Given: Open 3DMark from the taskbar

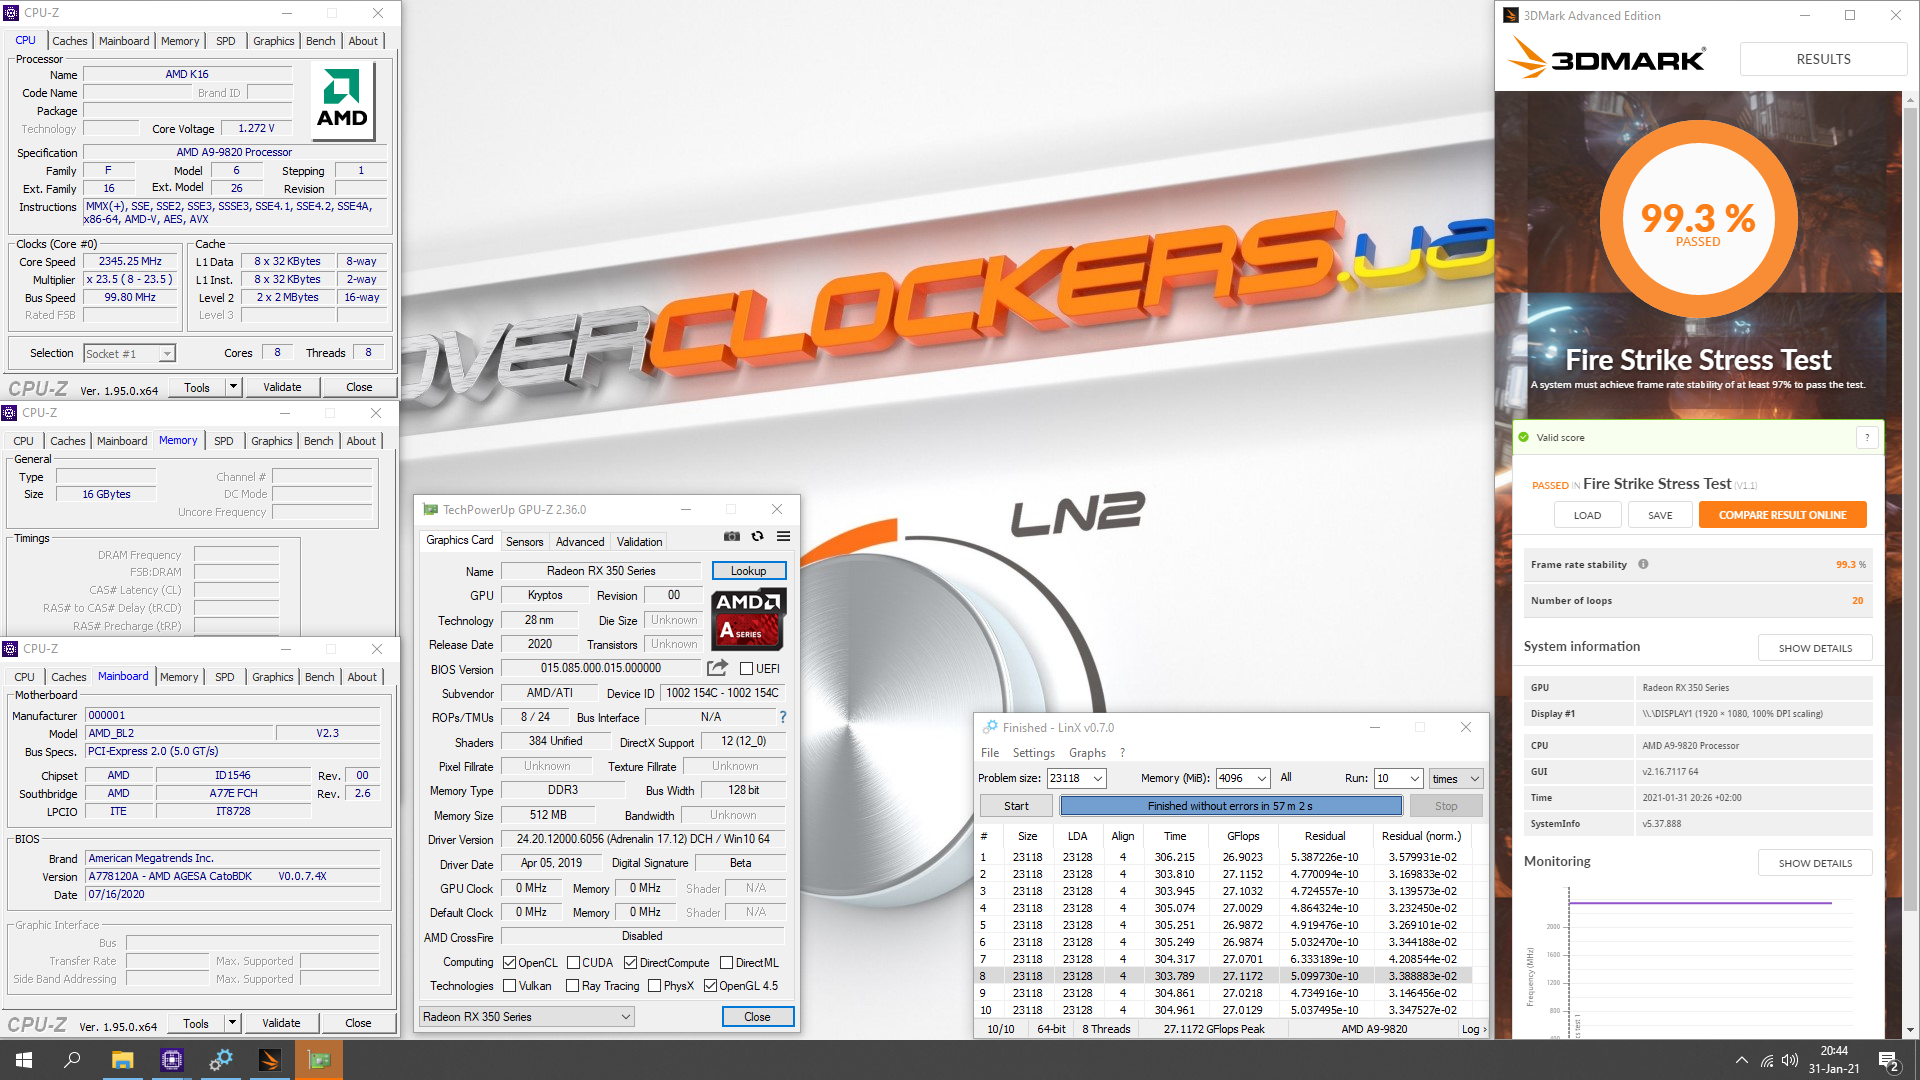Looking at the screenshot, I should pyautogui.click(x=269, y=1060).
